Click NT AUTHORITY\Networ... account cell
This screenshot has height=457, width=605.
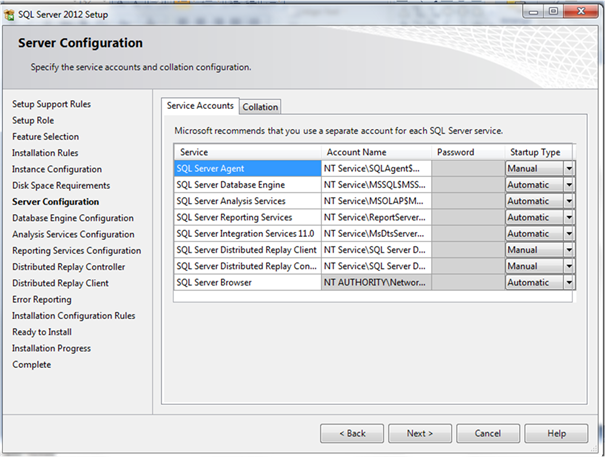click(x=376, y=282)
